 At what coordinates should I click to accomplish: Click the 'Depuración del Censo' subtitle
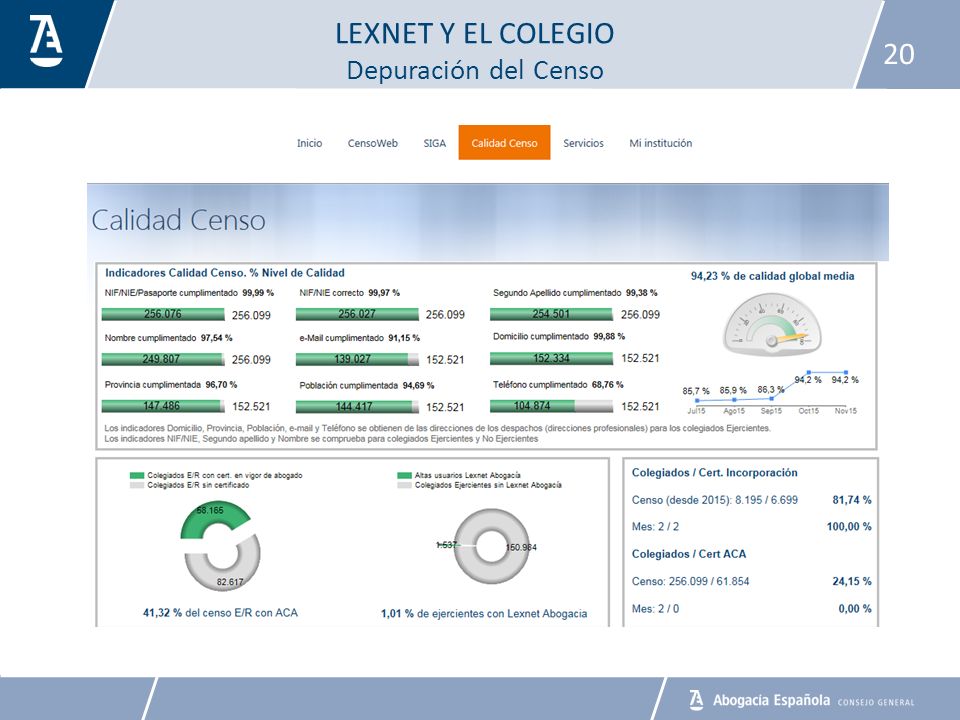475,70
